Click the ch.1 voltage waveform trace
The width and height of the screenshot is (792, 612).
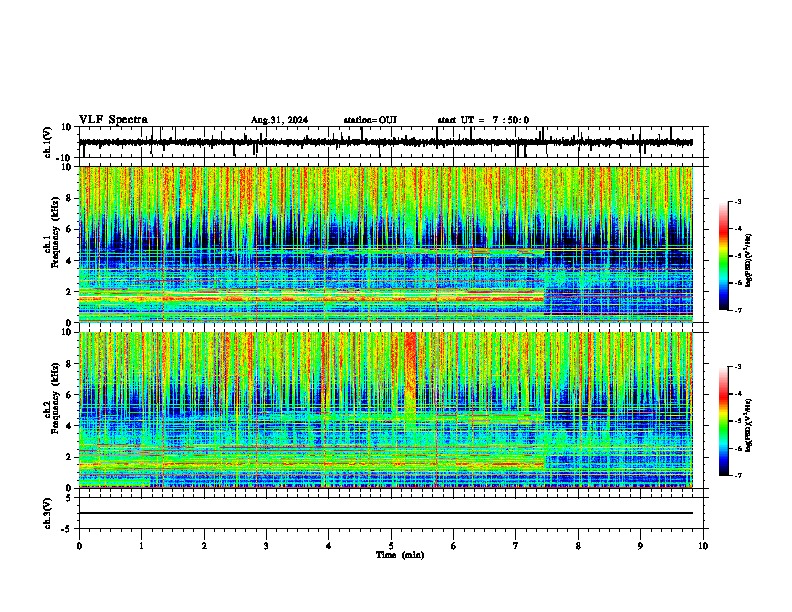click(385, 142)
